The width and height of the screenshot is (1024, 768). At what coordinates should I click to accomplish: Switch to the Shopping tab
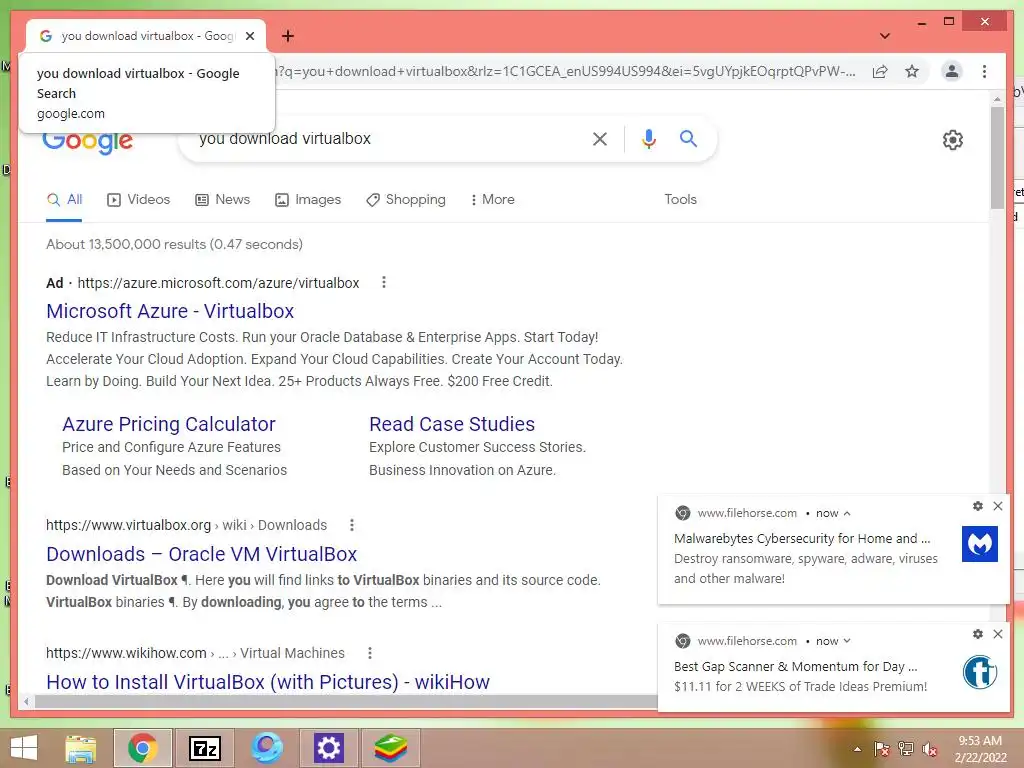(x=406, y=199)
